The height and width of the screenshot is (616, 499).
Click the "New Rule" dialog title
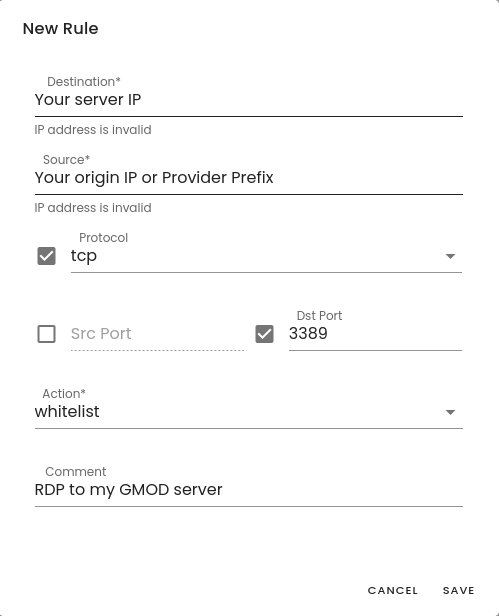[61, 29]
